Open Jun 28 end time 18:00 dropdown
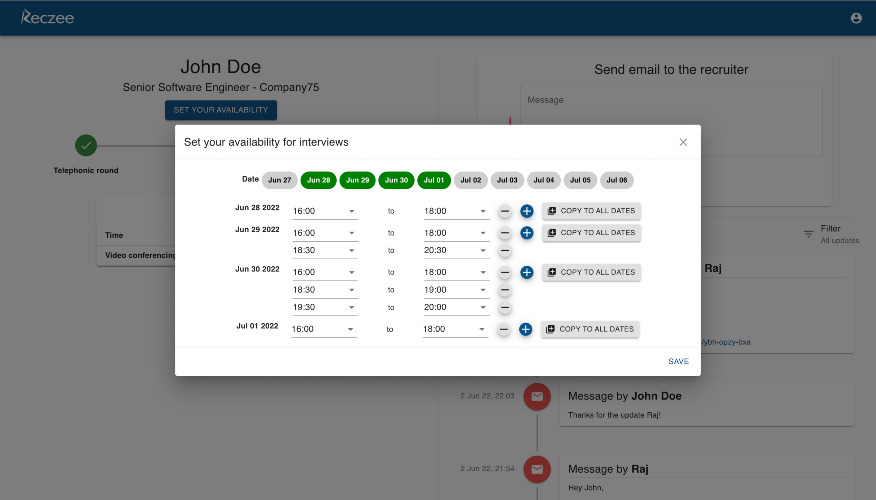 pos(456,211)
